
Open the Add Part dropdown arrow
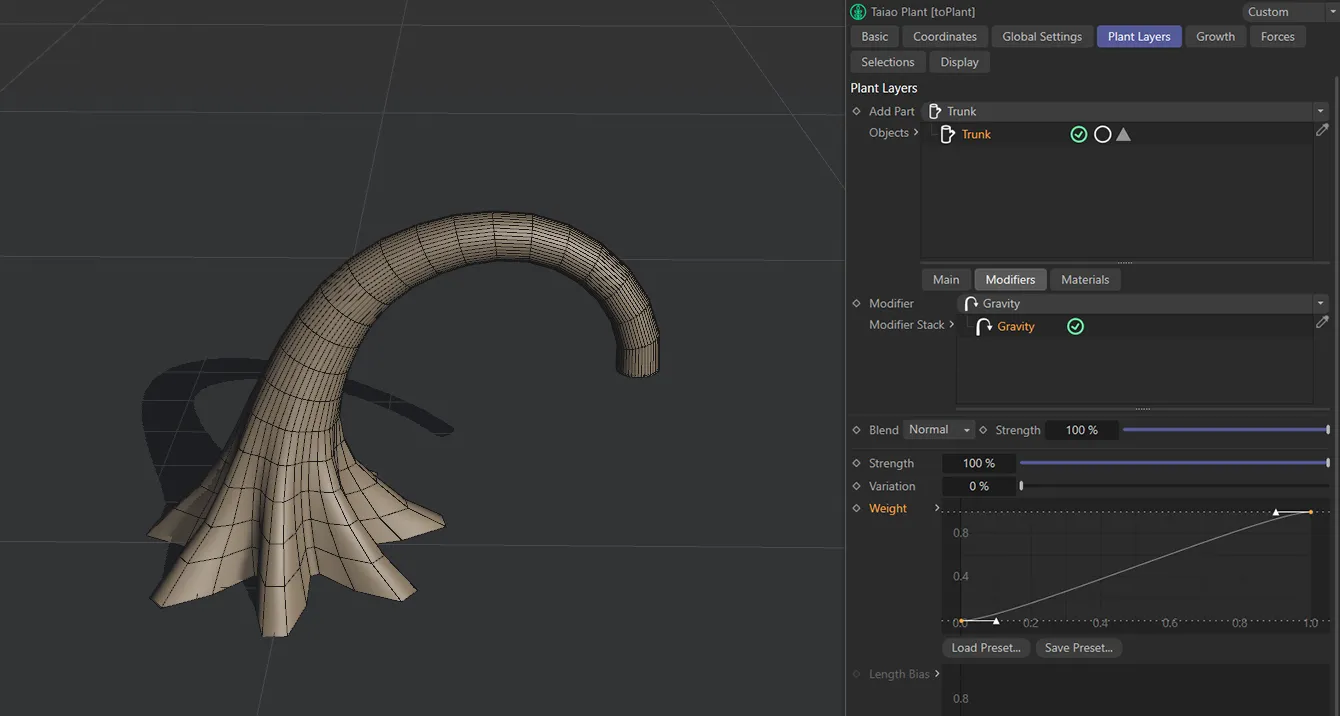click(1320, 110)
